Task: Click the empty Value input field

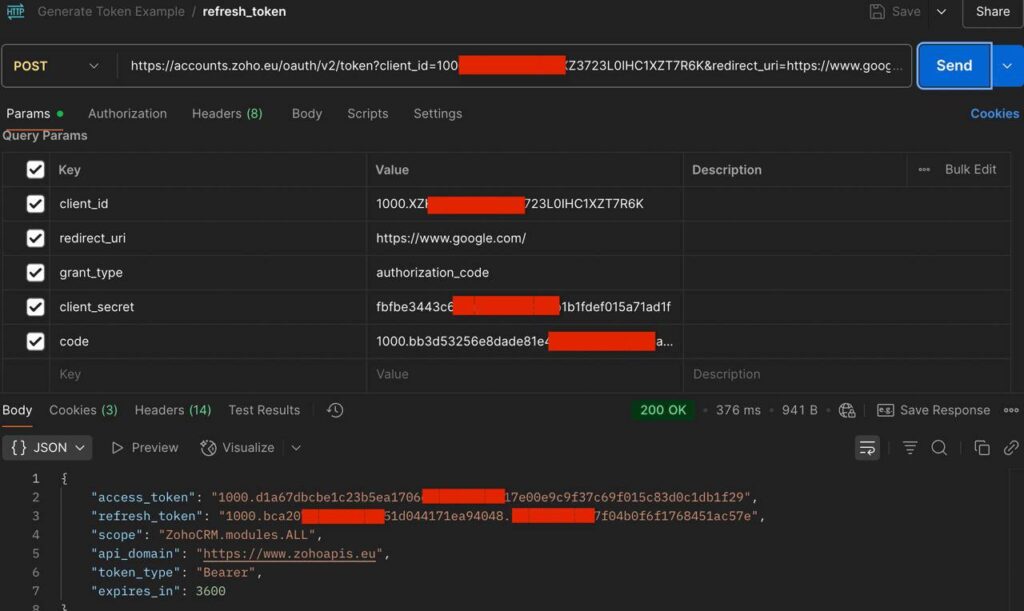Action: (x=524, y=375)
